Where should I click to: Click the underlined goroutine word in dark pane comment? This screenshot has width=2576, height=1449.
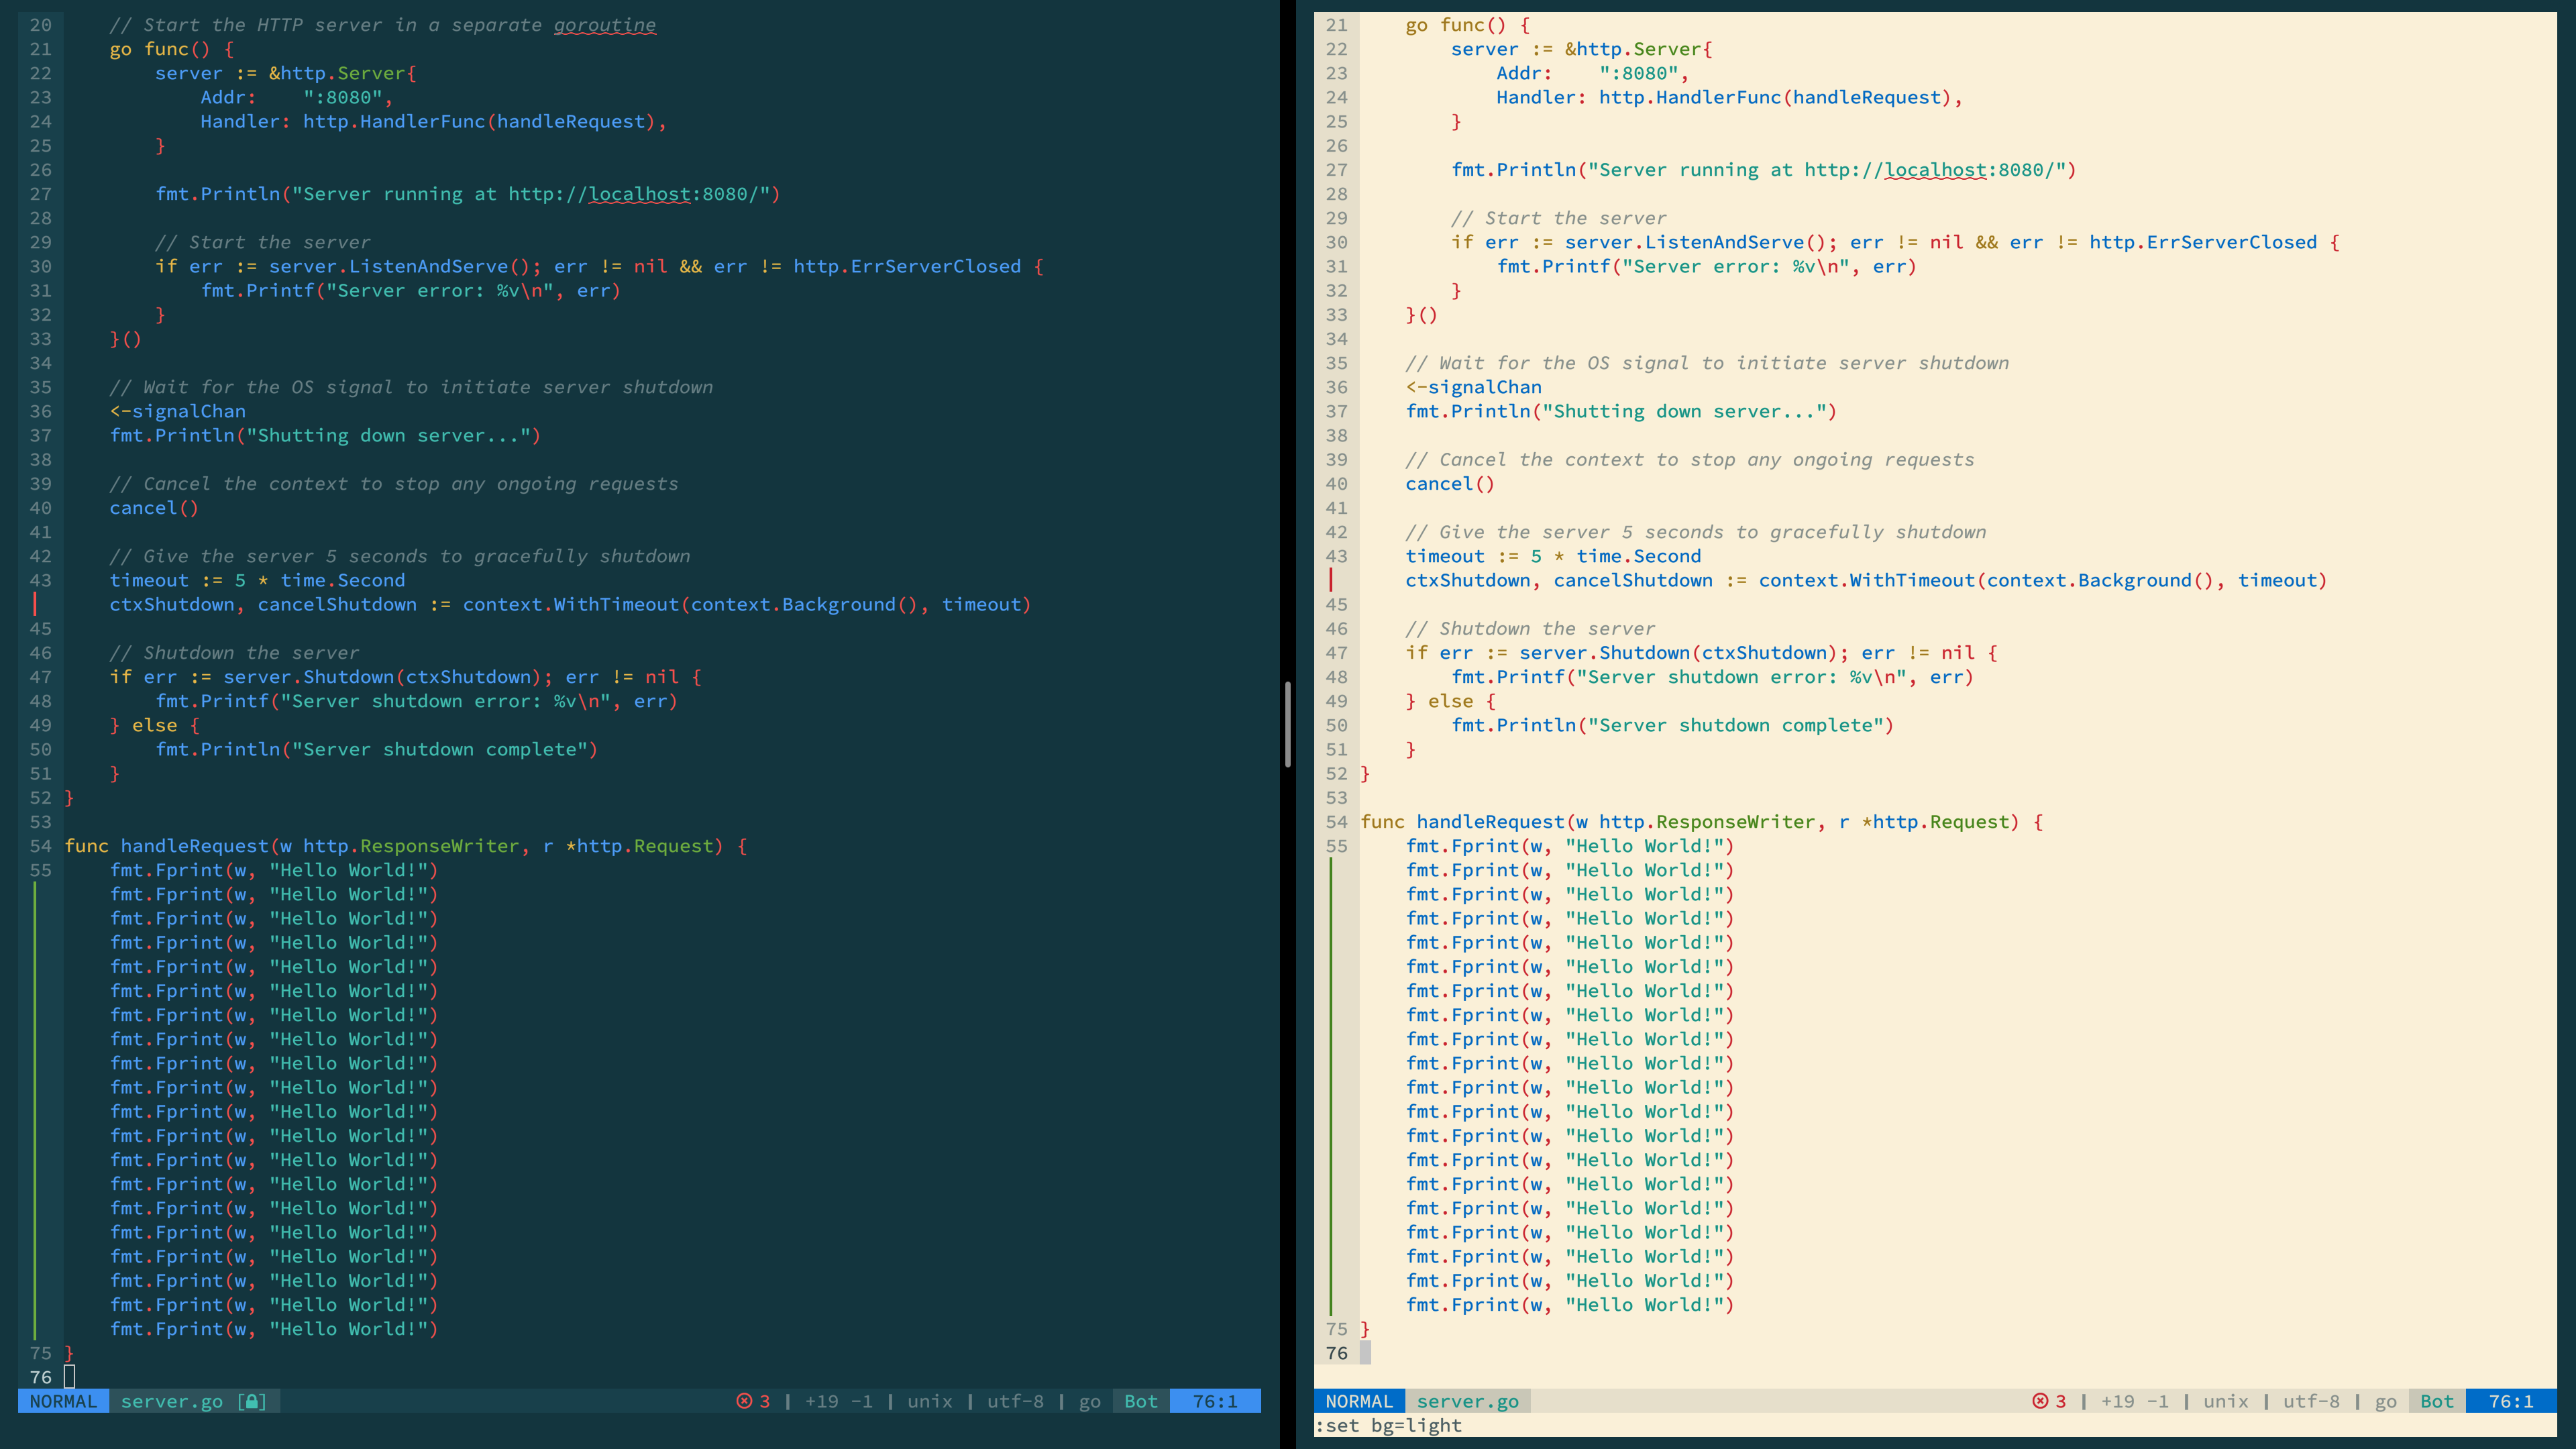tap(605, 25)
